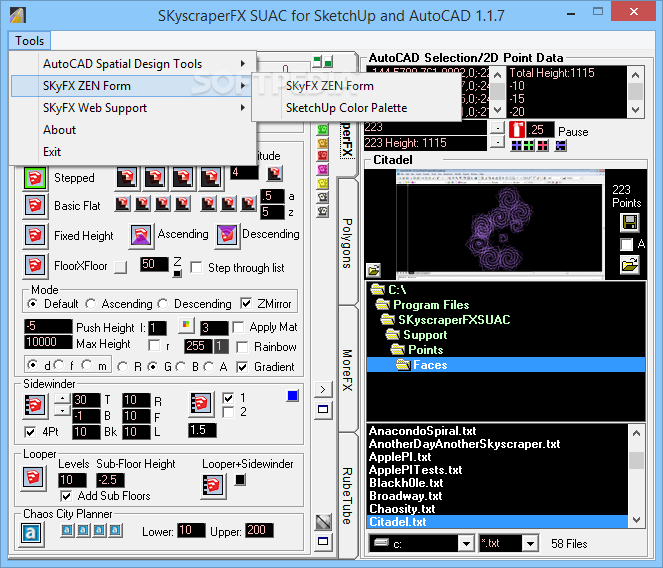Click the Basic Flat SketchUp build icon

(35, 206)
